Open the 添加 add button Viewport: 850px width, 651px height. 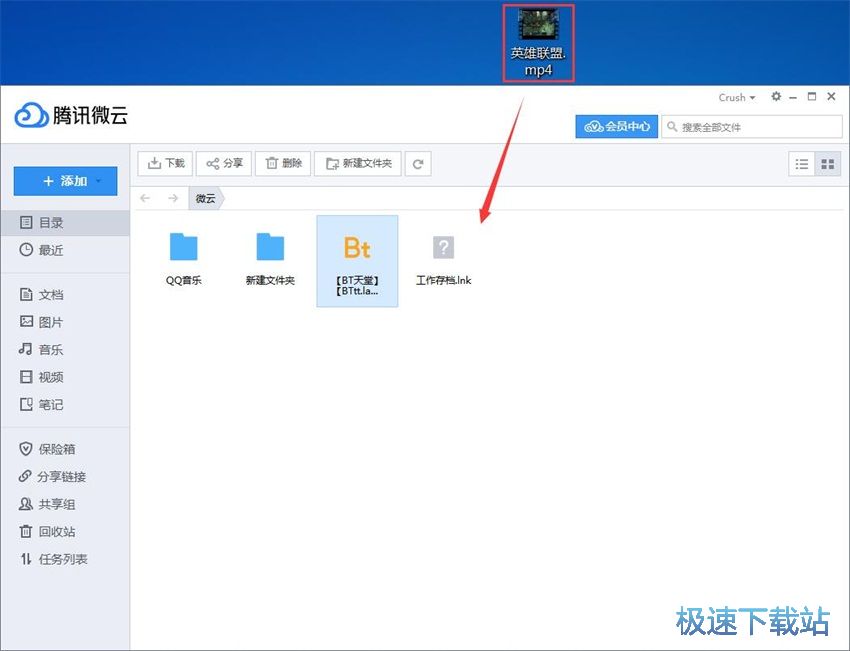65,181
